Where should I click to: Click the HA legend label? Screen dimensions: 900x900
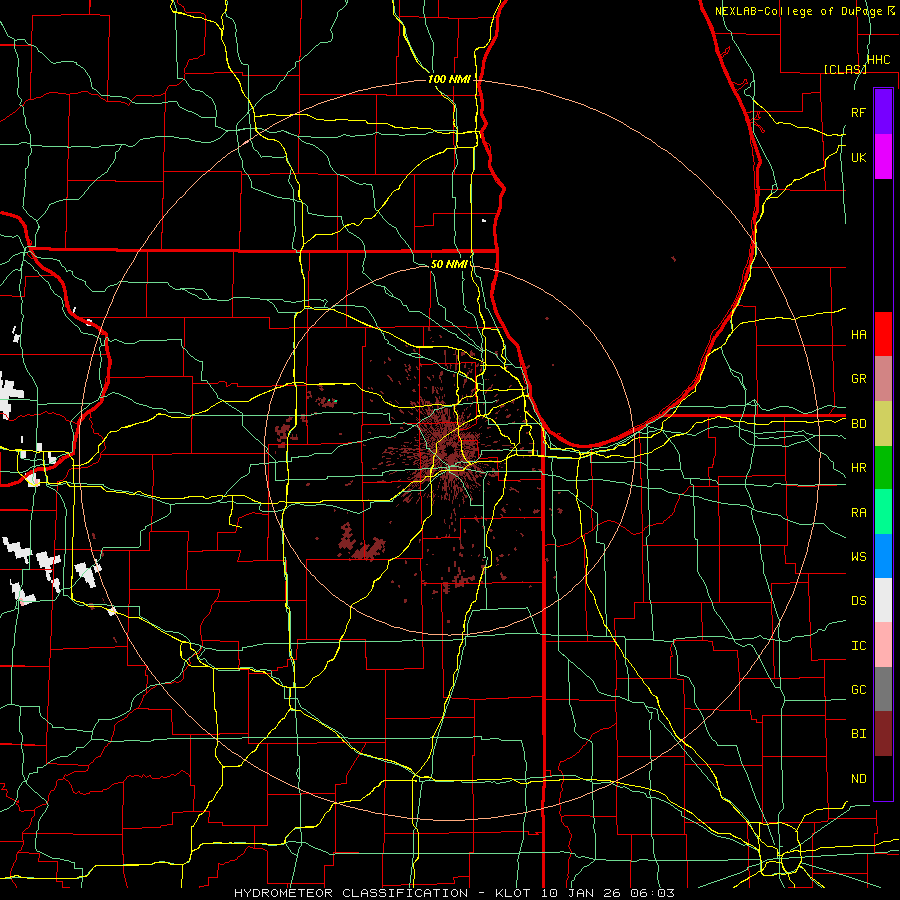[858, 334]
